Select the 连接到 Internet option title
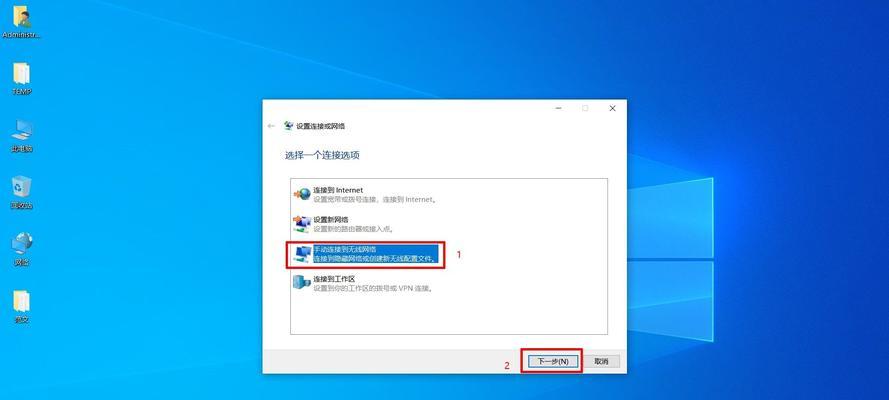Viewport: 889px width, 400px height. point(338,190)
